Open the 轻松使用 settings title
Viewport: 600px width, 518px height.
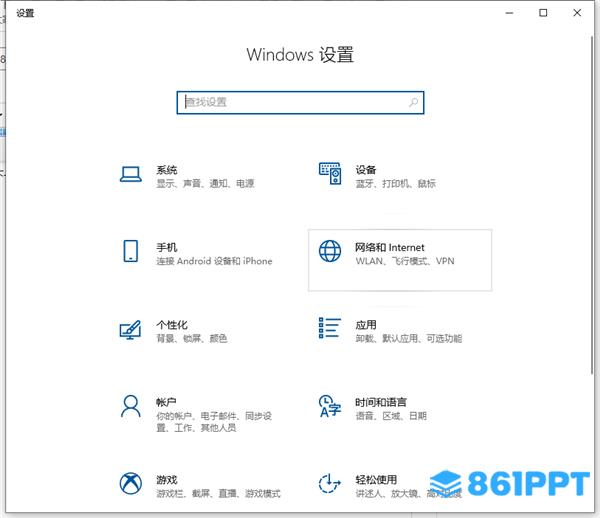pyautogui.click(x=376, y=480)
